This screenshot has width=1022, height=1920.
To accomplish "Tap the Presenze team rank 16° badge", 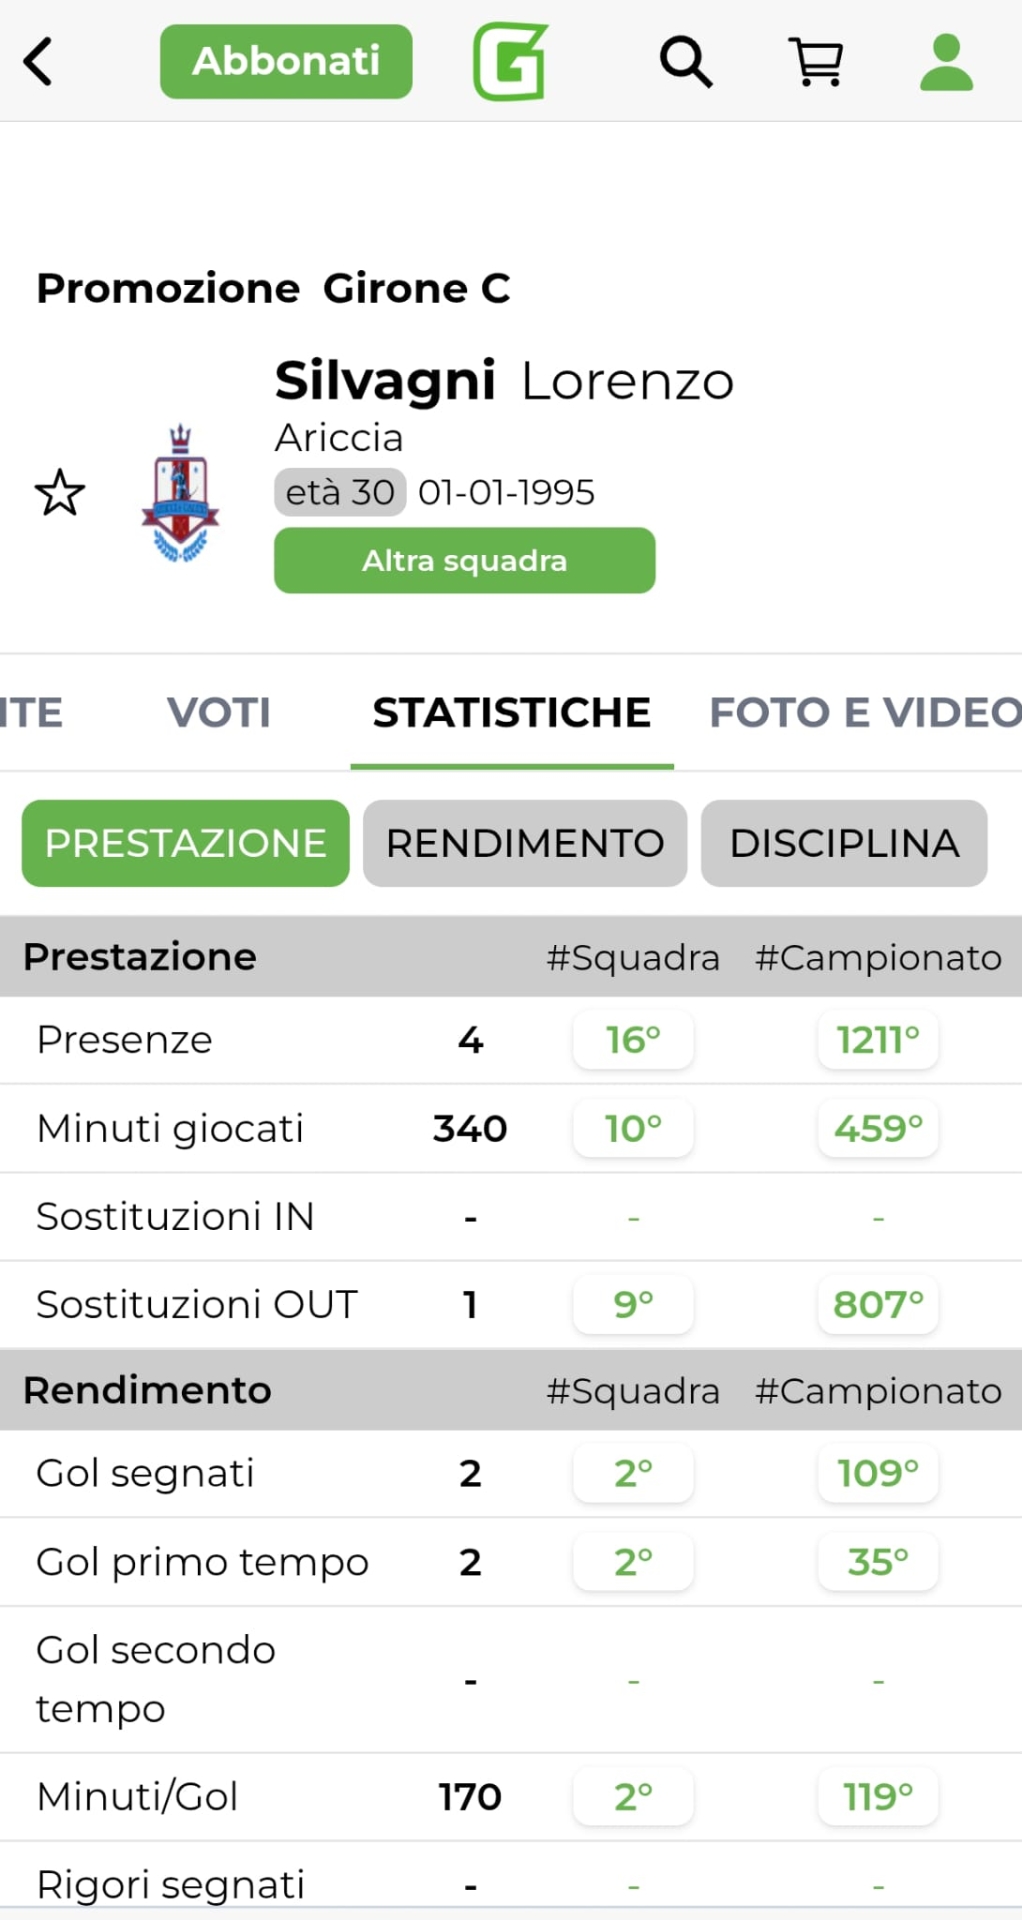I will [x=633, y=1040].
